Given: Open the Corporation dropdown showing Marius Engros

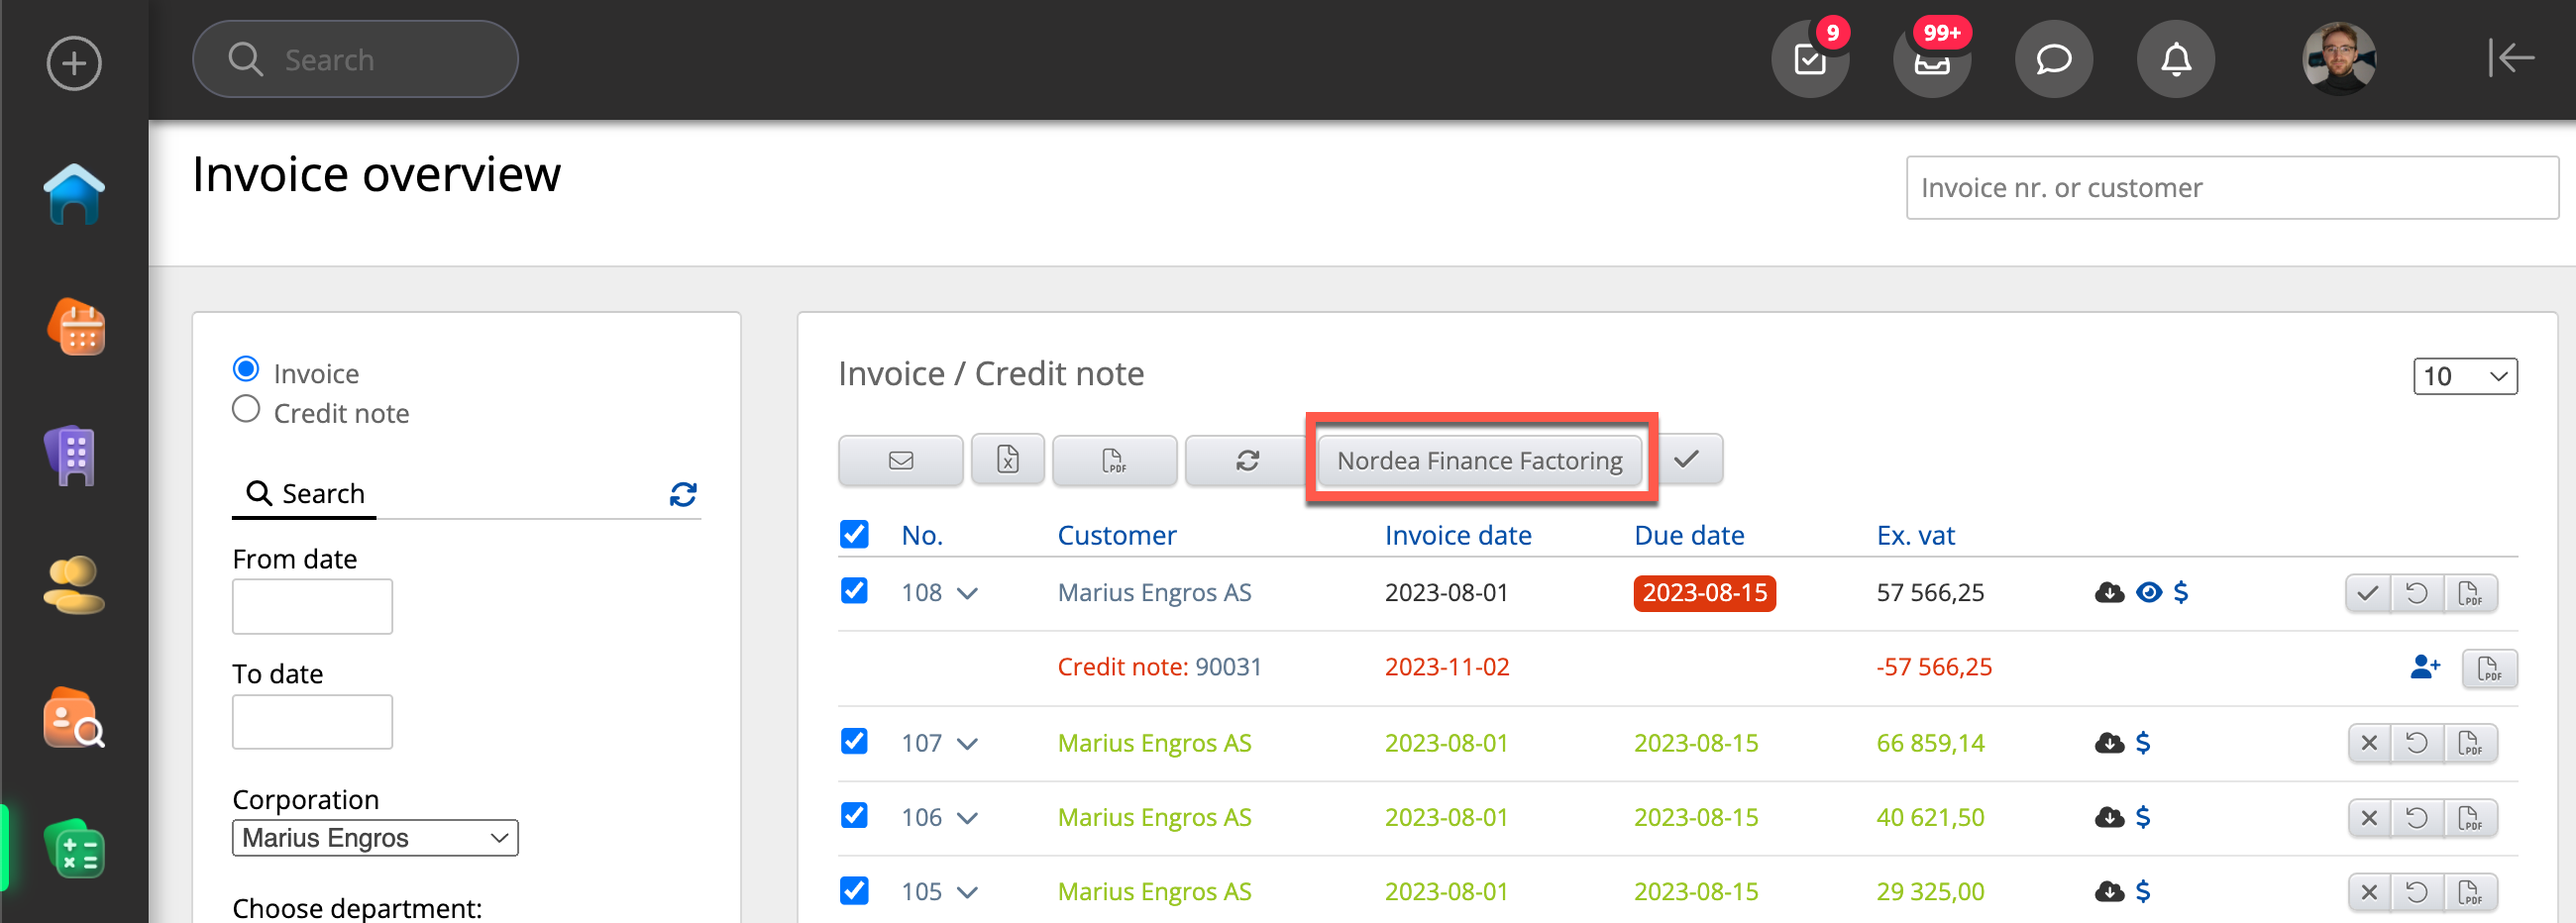Looking at the screenshot, I should [x=375, y=838].
